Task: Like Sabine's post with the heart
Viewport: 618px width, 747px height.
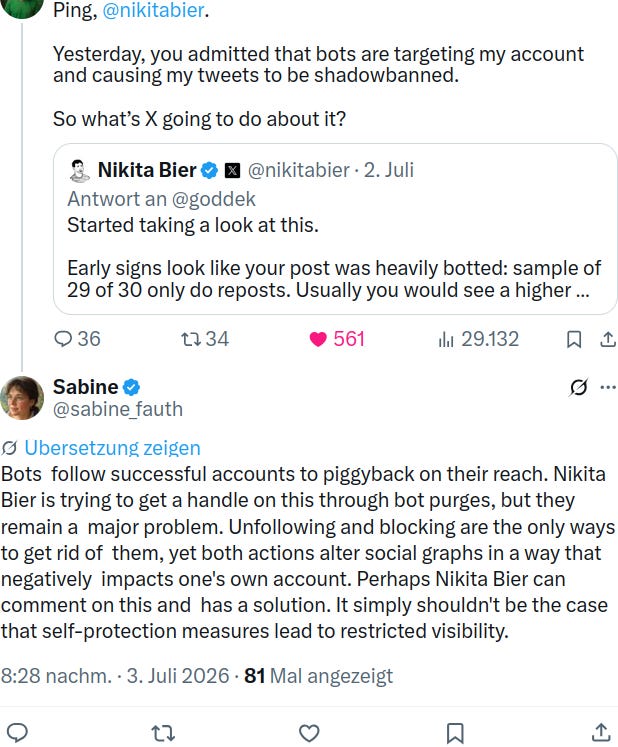Action: click(x=309, y=733)
